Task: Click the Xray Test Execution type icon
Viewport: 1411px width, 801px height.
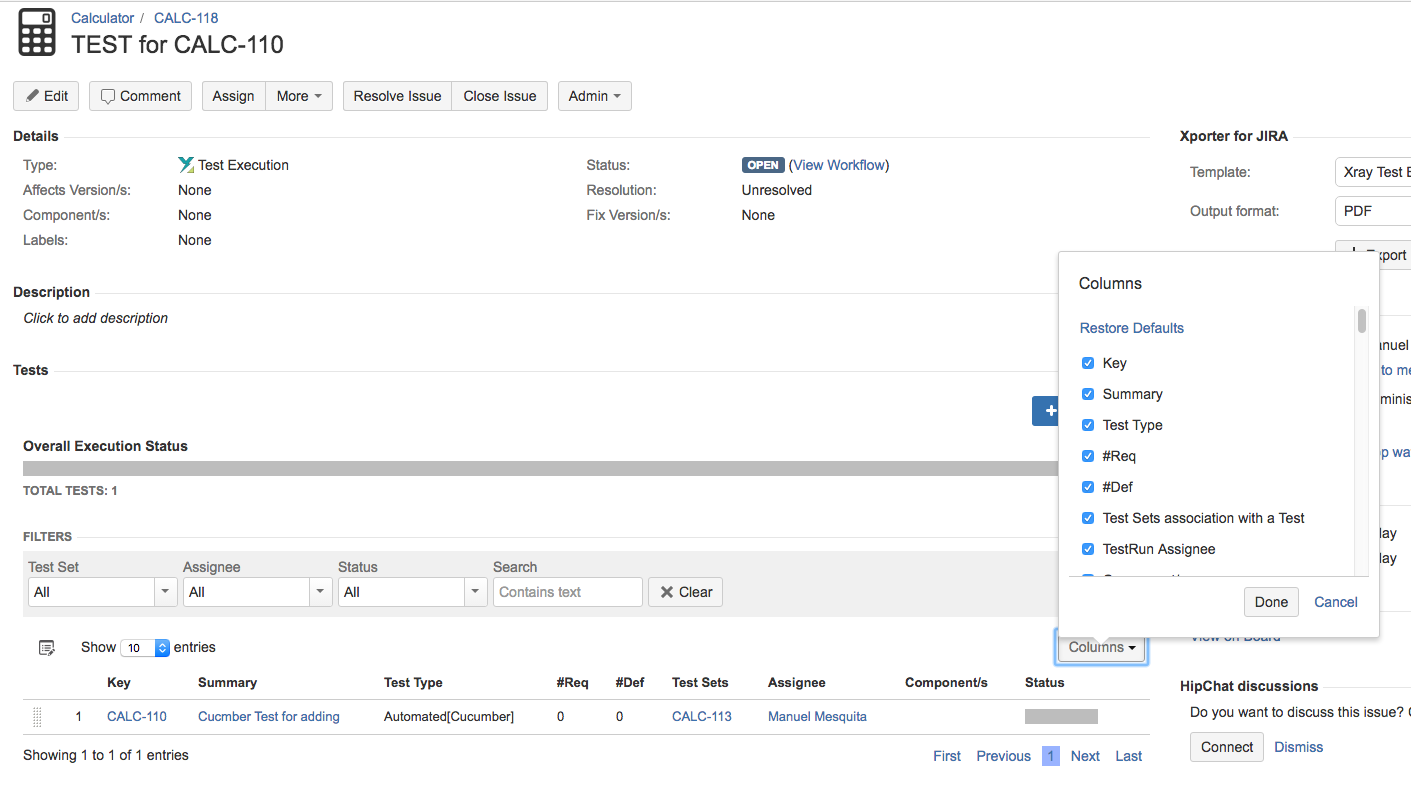Action: pyautogui.click(x=186, y=165)
